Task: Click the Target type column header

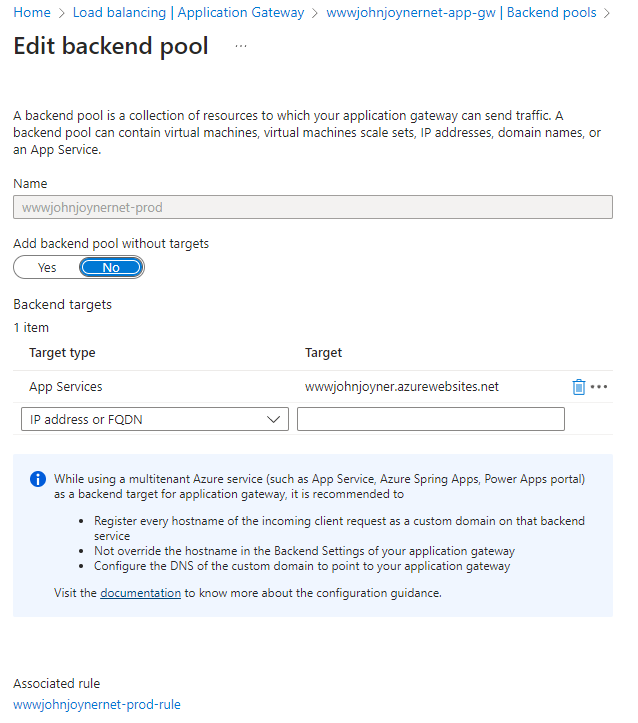Action: point(62,353)
